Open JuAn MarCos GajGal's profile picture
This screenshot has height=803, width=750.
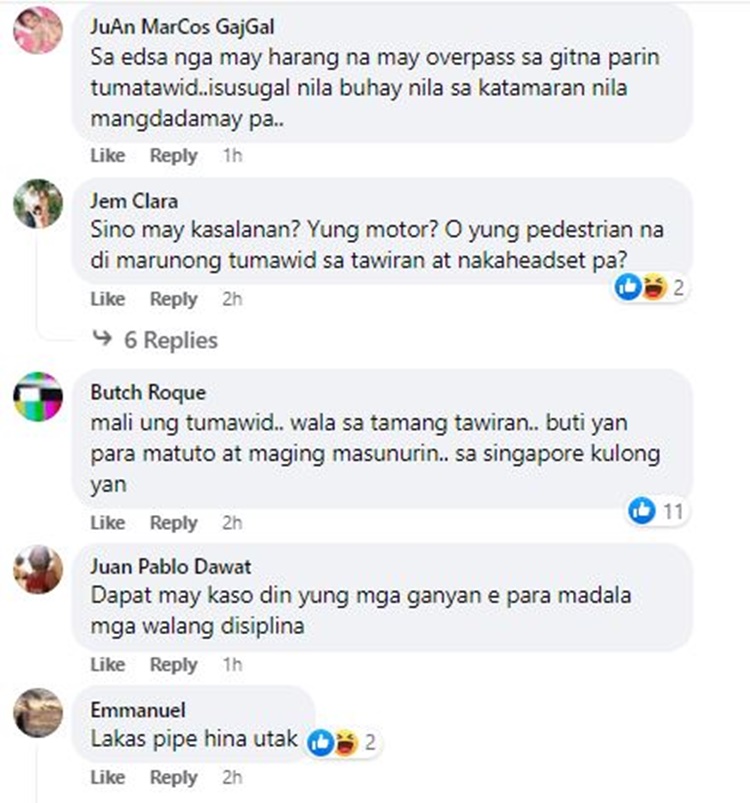[38, 30]
